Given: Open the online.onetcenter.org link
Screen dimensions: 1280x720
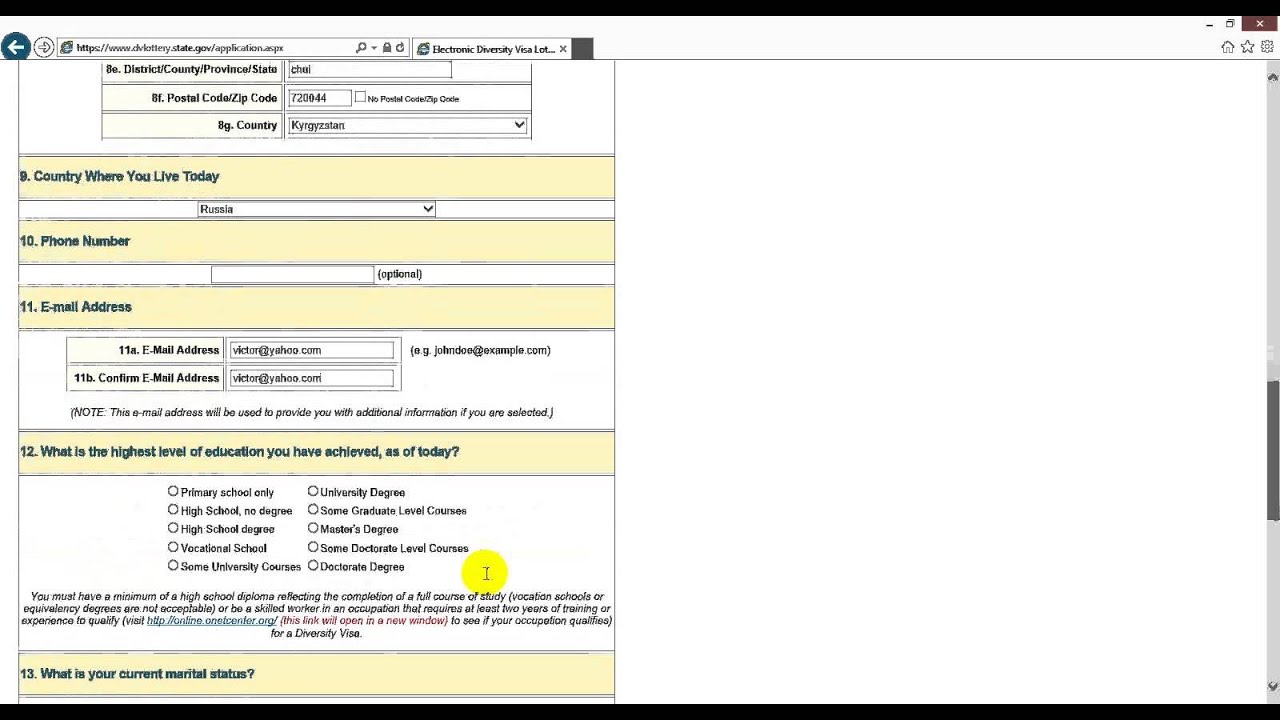Looking at the screenshot, I should [x=212, y=621].
